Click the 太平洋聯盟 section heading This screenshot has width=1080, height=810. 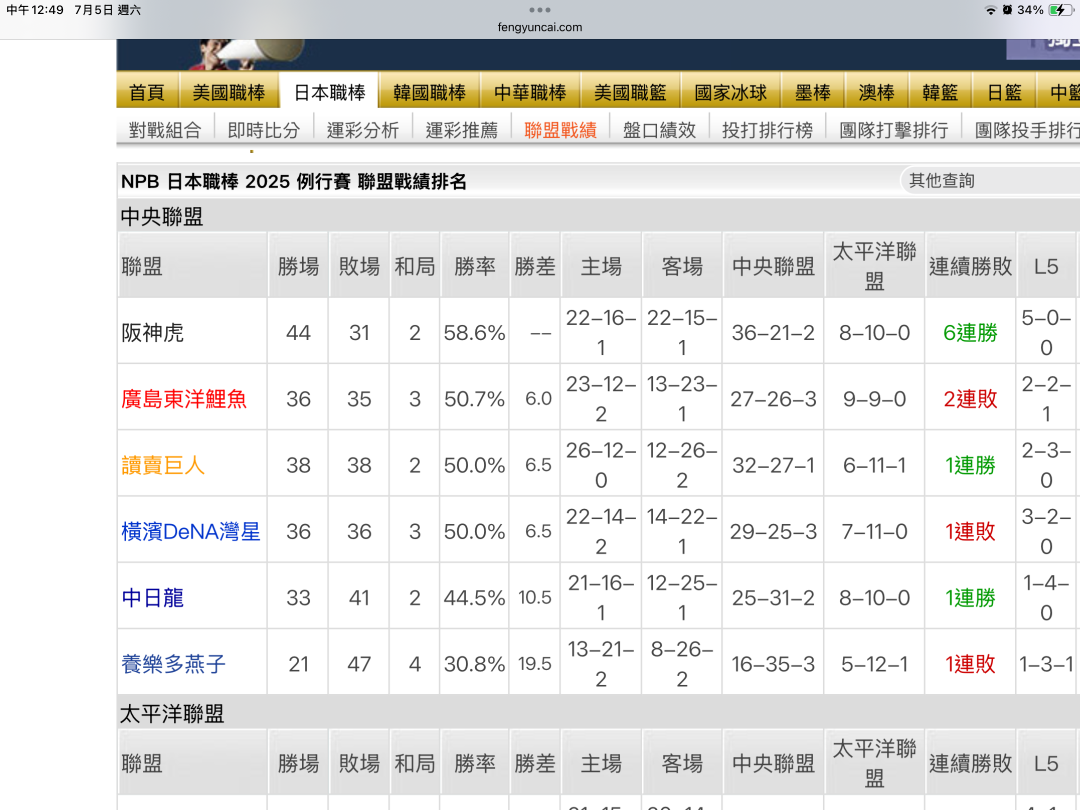point(172,714)
